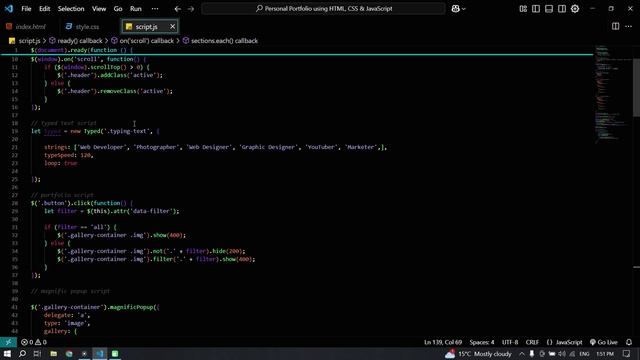Click the line "delegate: 'a',"
This screenshot has width=640, height=360.
67,315
